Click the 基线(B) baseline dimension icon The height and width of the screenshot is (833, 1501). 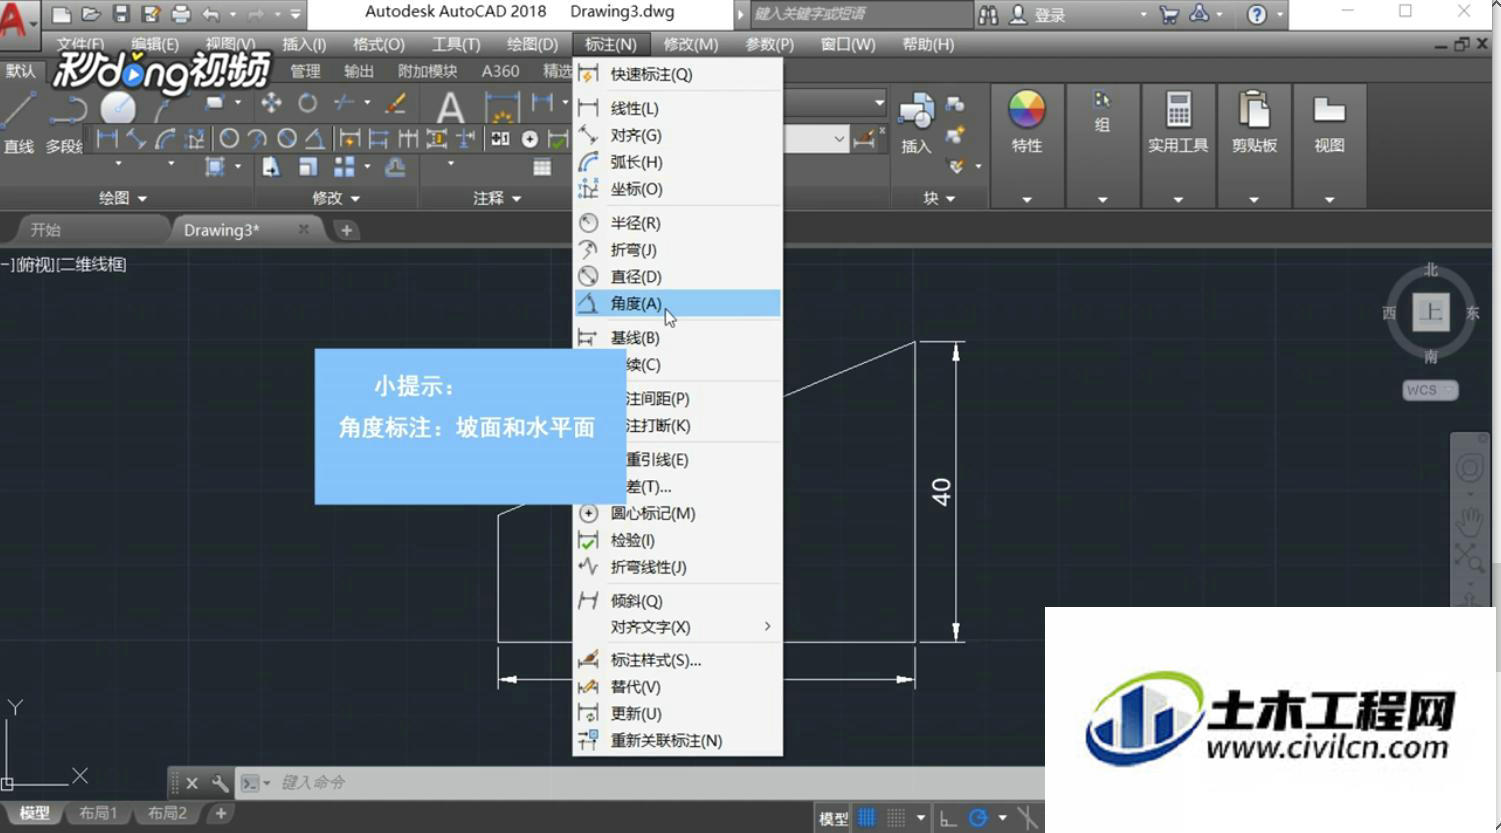point(589,338)
